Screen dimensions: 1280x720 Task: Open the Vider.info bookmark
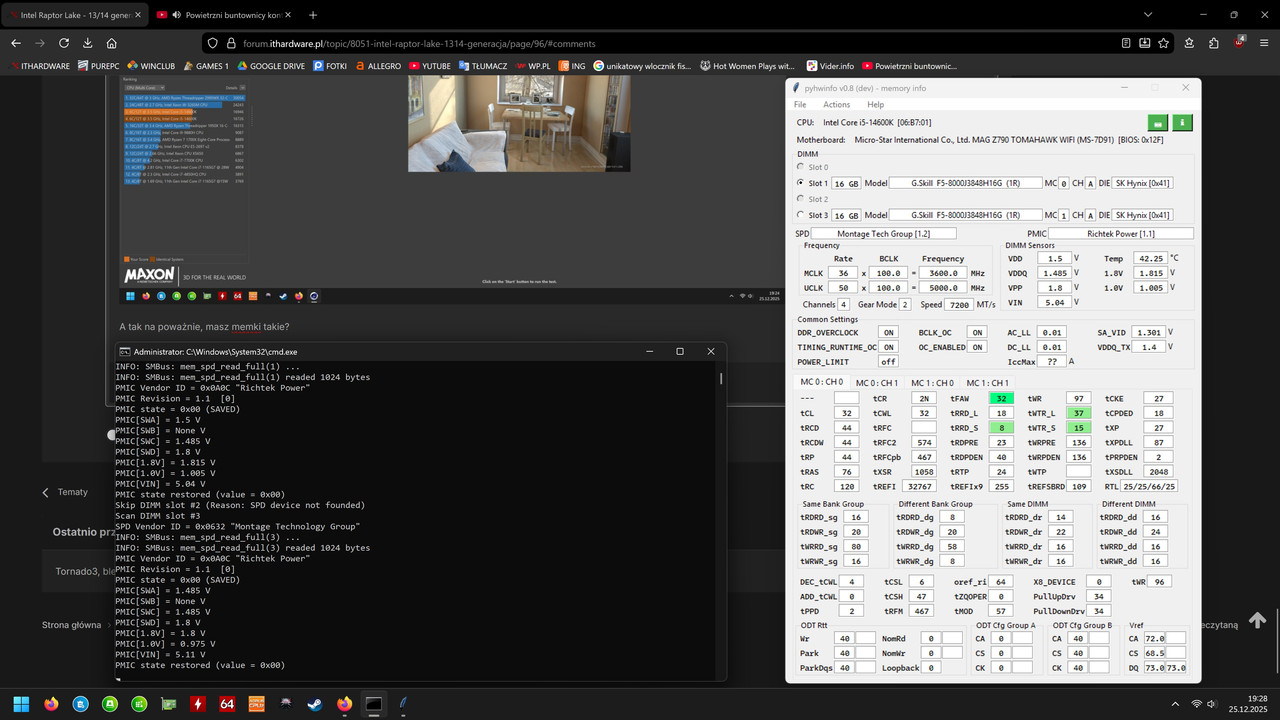click(829, 66)
